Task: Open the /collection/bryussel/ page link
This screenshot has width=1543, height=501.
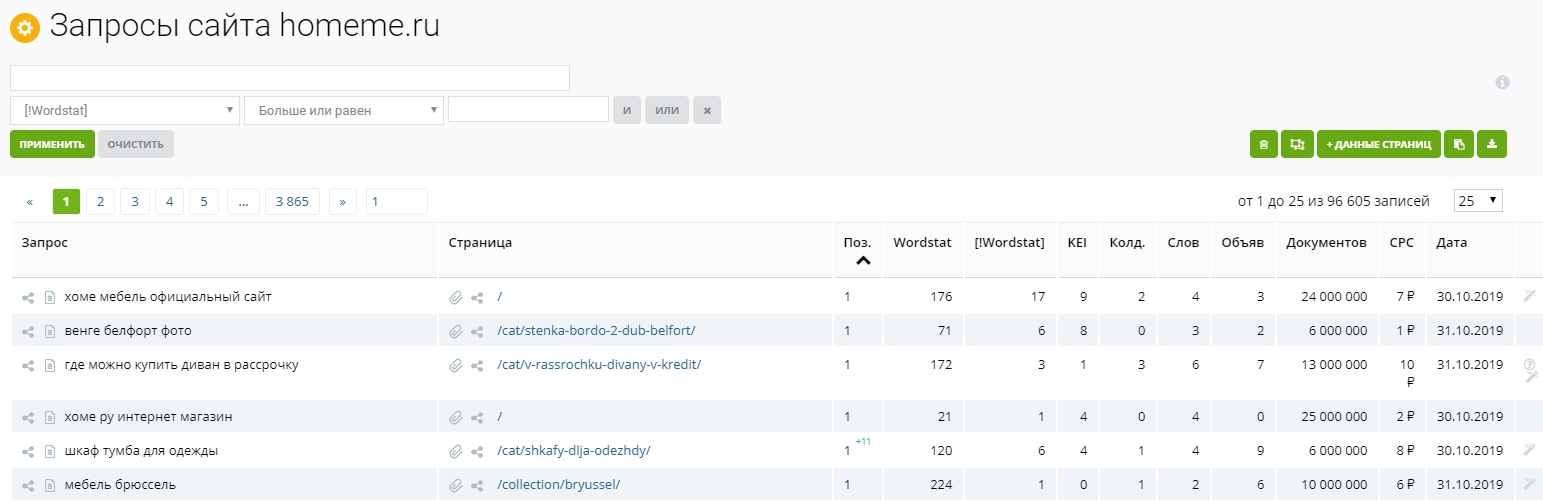Action: (559, 485)
